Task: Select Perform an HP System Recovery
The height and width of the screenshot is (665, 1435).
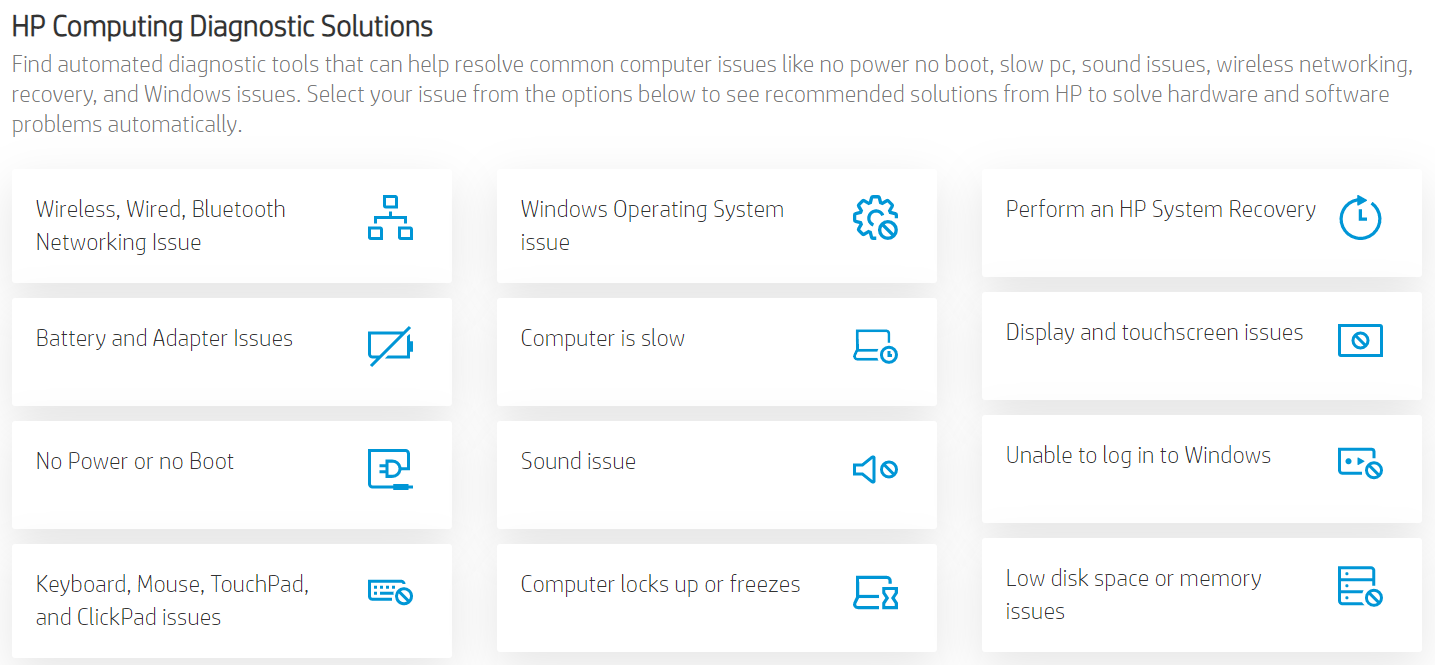Action: [x=1160, y=209]
